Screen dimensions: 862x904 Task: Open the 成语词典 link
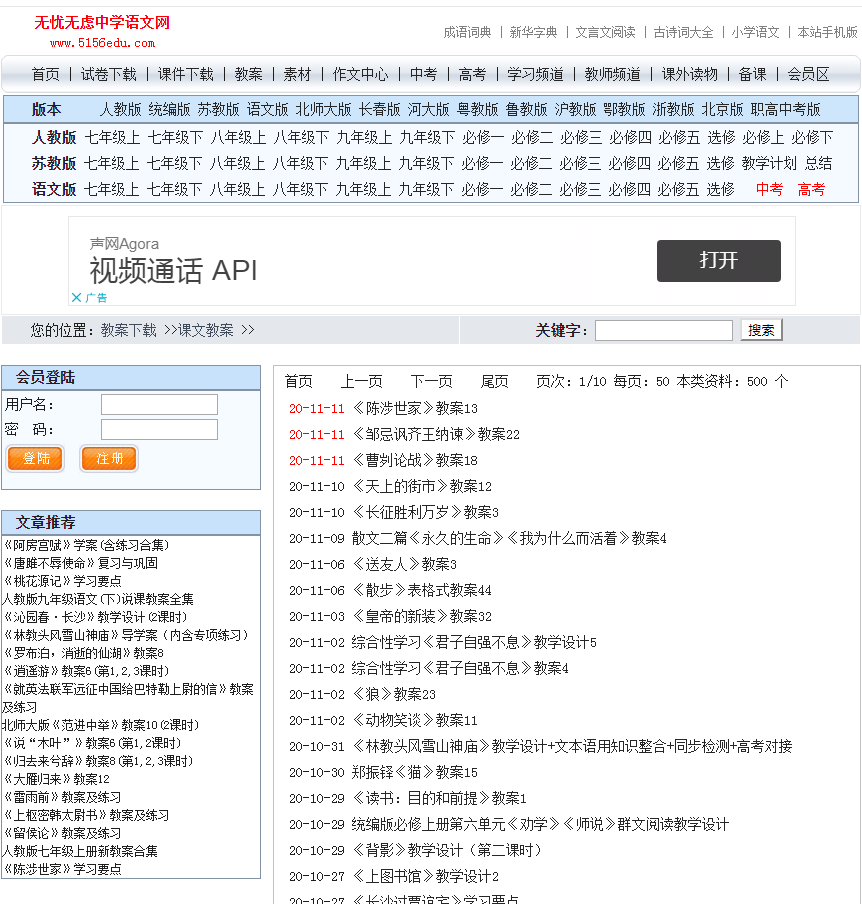click(x=466, y=32)
